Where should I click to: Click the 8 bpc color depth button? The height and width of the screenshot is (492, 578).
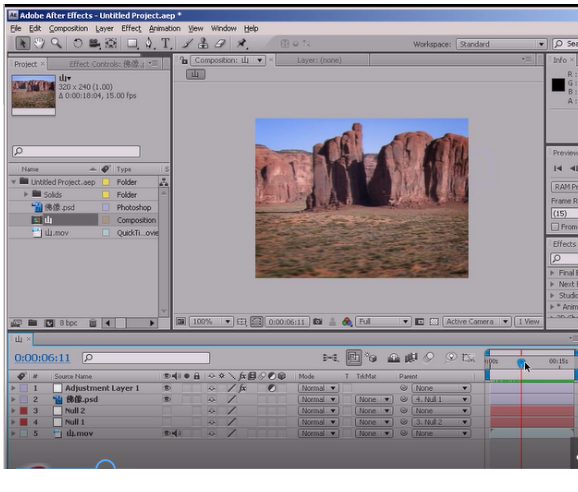click(68, 323)
